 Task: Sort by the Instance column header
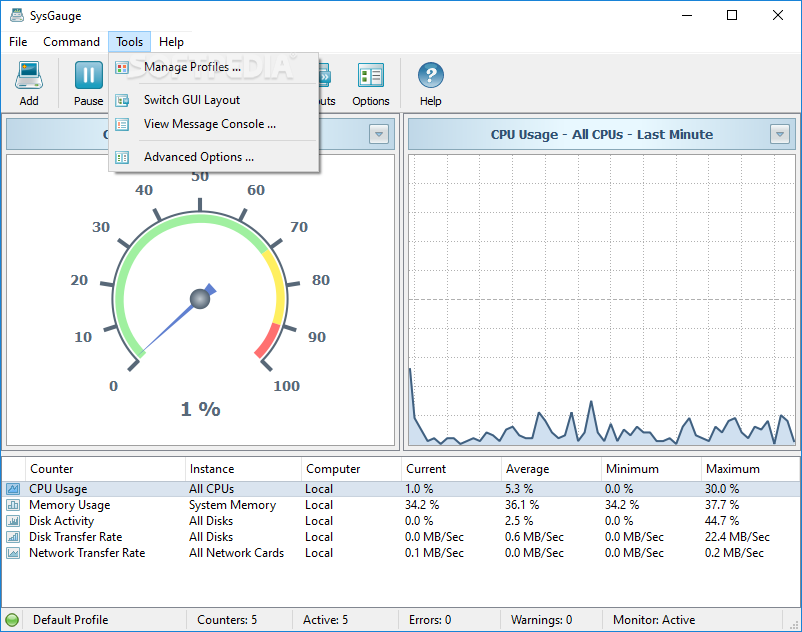[x=243, y=469]
